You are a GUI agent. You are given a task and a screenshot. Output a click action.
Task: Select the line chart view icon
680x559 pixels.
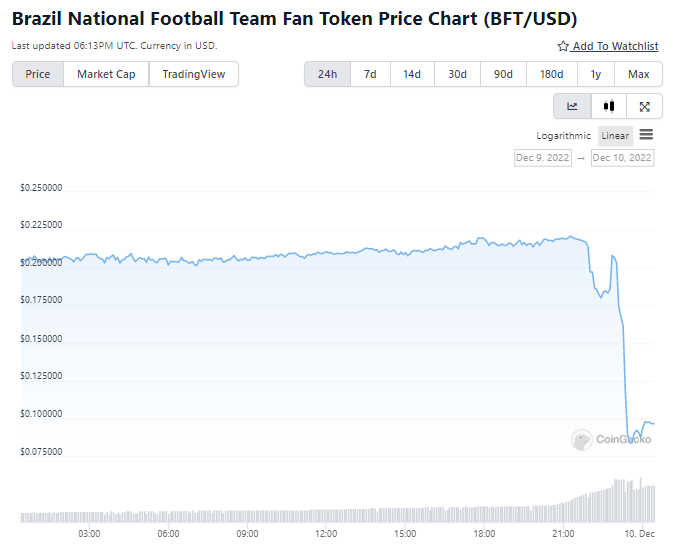point(572,106)
